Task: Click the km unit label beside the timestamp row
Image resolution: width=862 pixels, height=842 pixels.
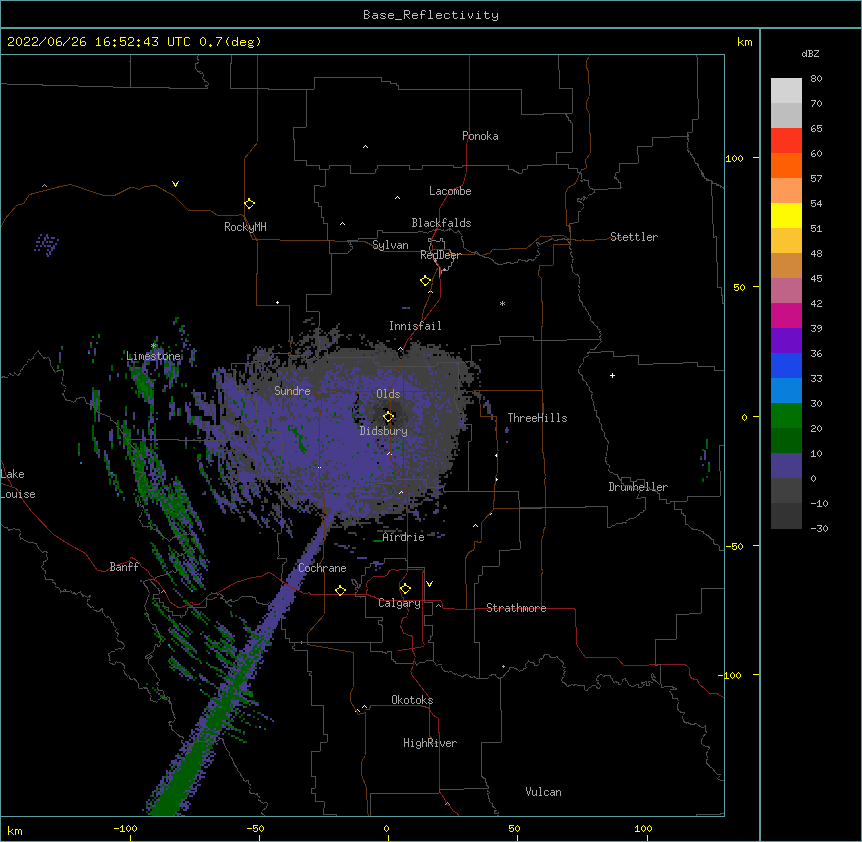Action: click(745, 42)
